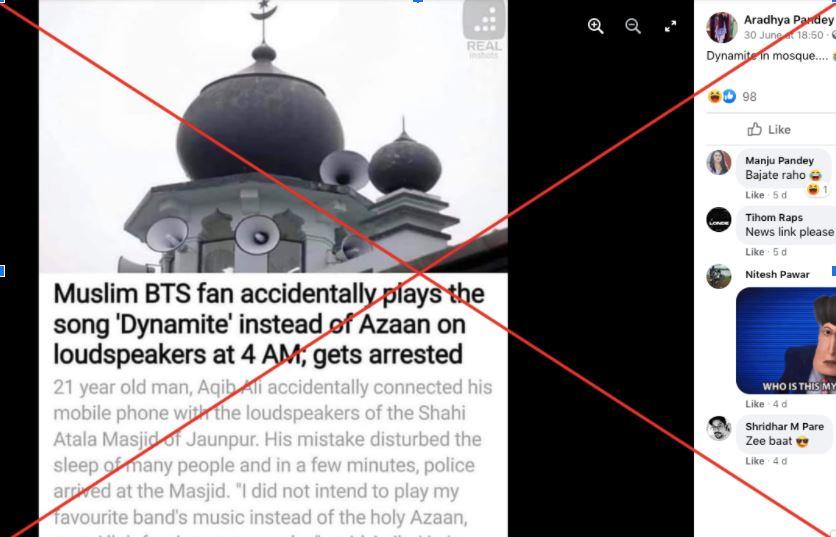The width and height of the screenshot is (836, 537).
Task: Zoom out of the photo
Action: click(x=633, y=26)
